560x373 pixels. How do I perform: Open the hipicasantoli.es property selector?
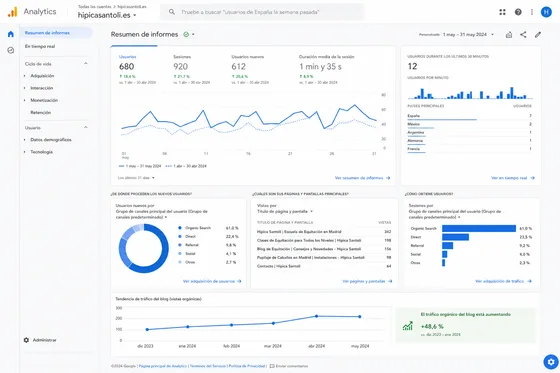(107, 15)
